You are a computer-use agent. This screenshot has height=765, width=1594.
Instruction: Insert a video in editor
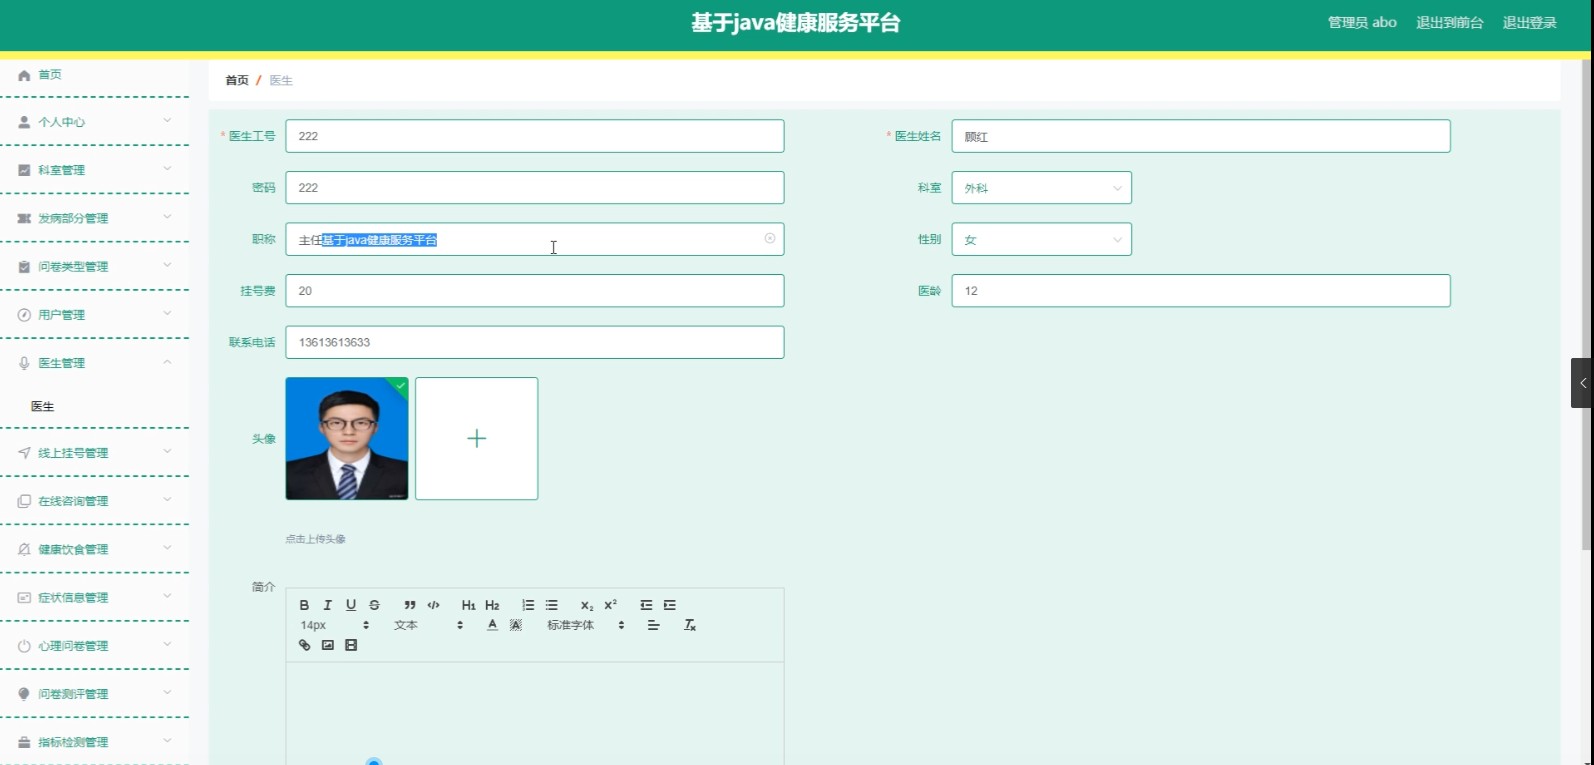(351, 645)
